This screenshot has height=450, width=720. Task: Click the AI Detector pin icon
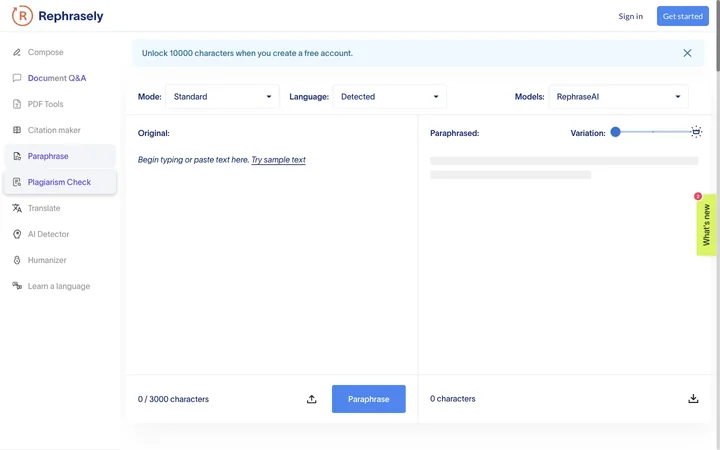click(x=17, y=234)
